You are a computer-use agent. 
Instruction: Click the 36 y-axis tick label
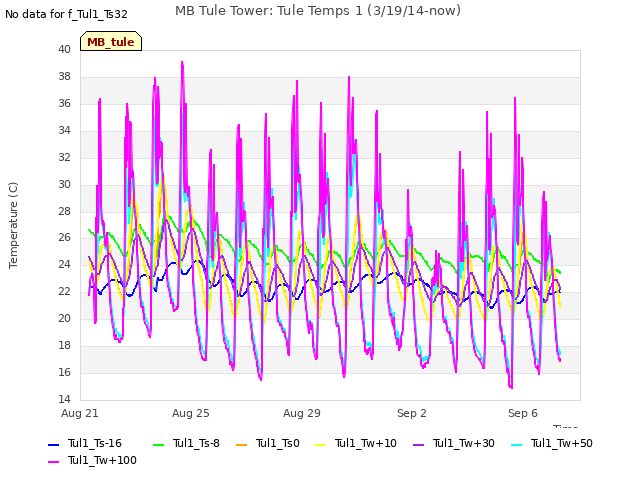point(64,103)
